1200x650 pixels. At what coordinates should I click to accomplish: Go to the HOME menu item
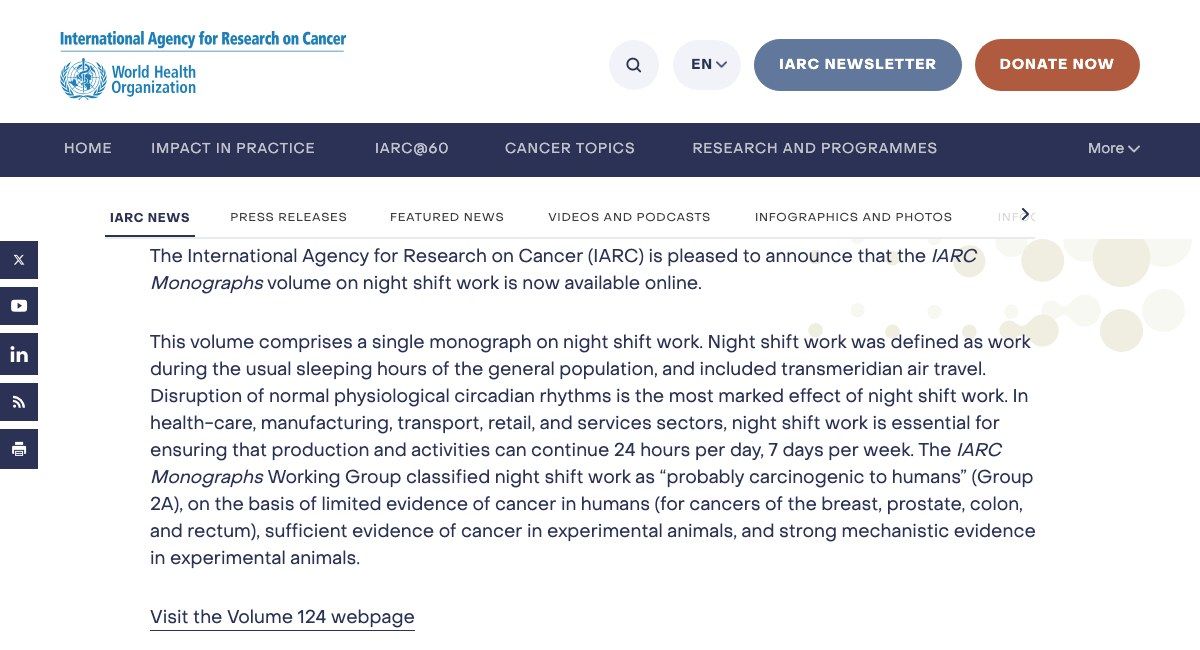coord(88,148)
